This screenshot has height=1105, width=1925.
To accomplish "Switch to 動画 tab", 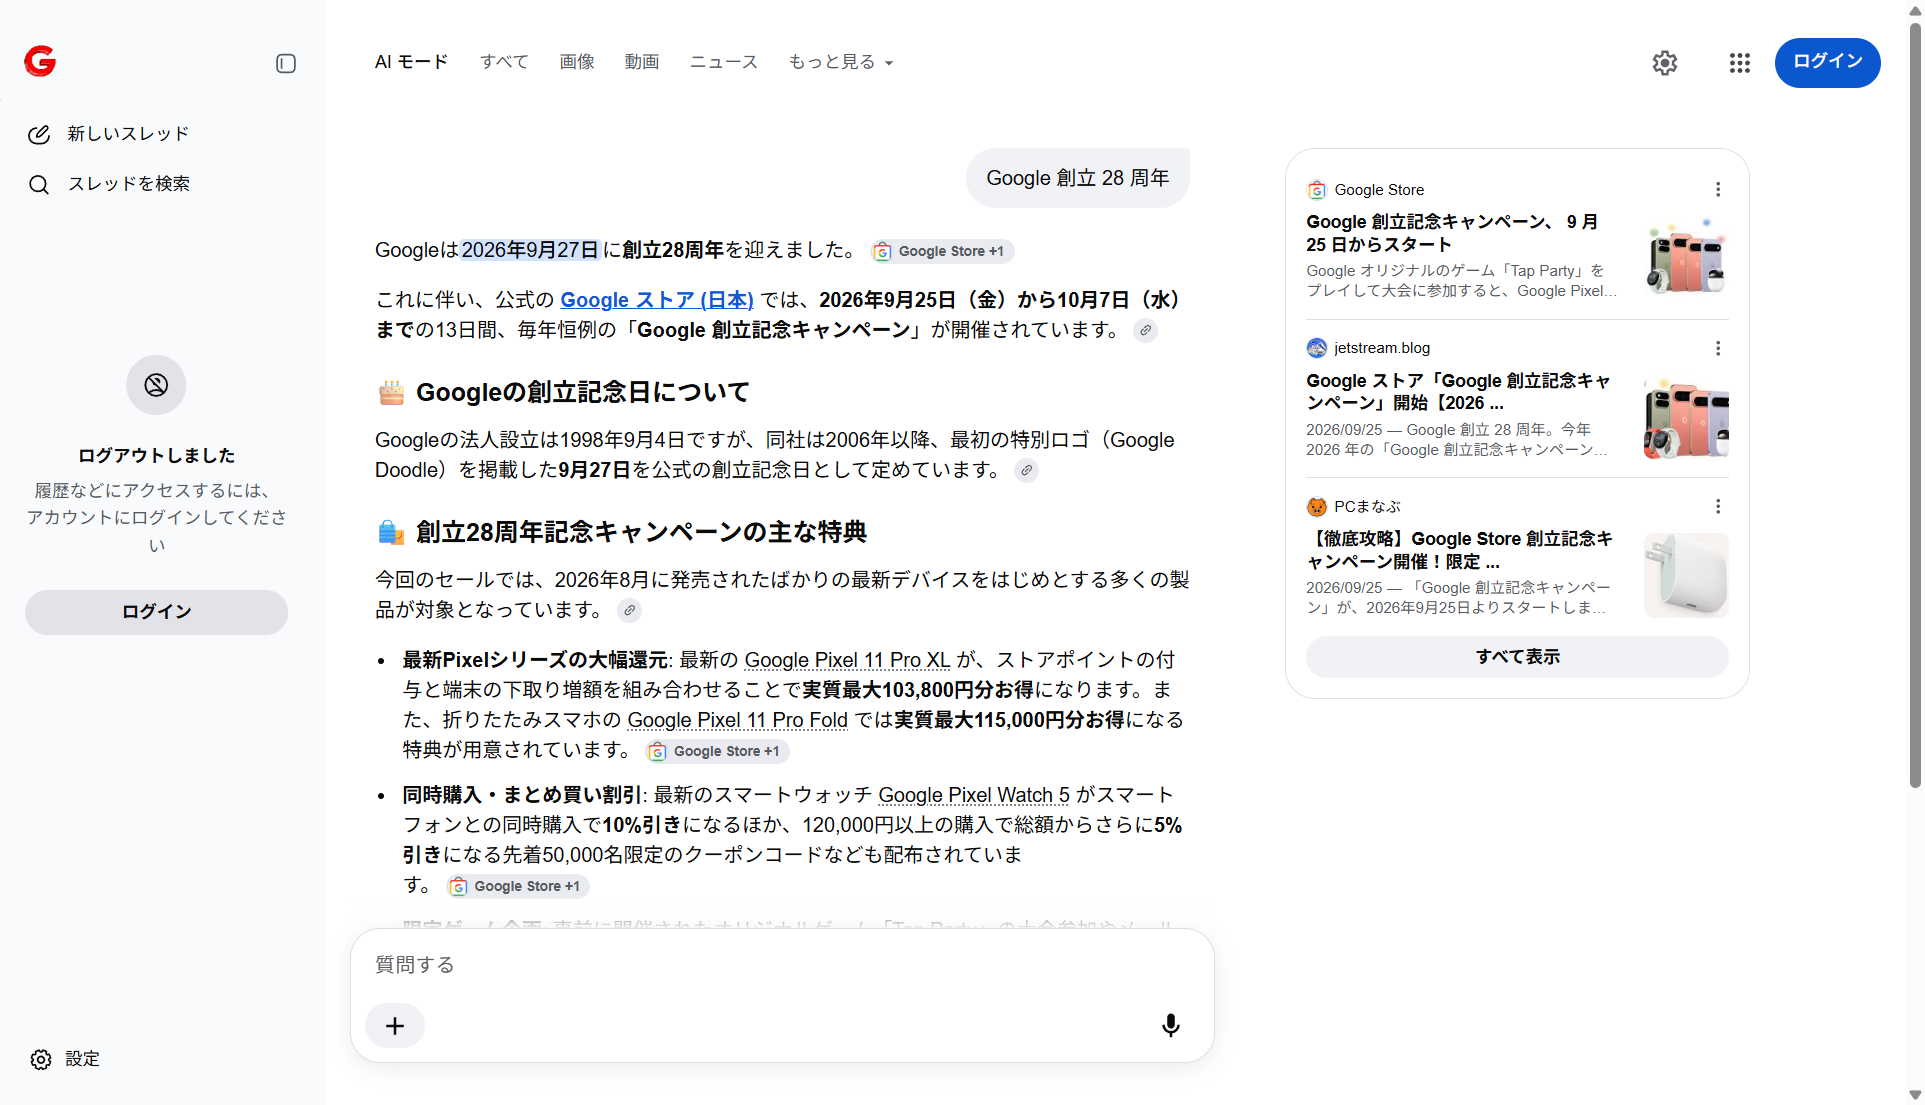I will coord(642,62).
